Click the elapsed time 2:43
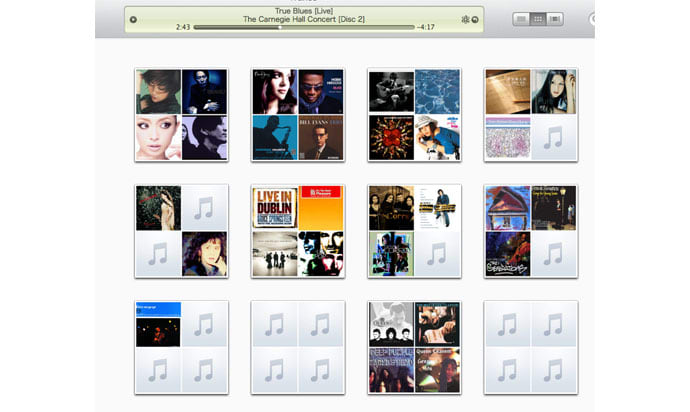 [183, 27]
